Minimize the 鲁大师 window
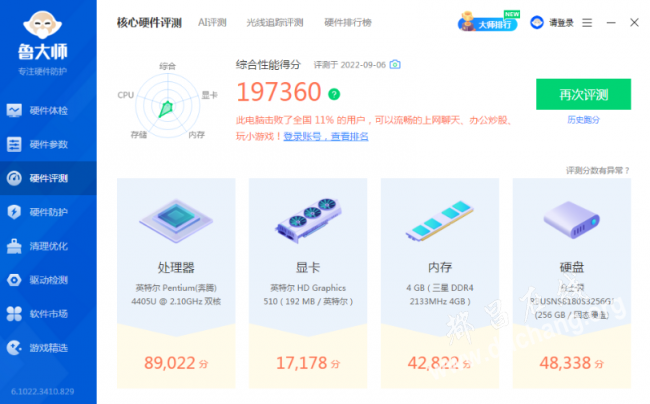This screenshot has height=404, width=650. (611, 23)
